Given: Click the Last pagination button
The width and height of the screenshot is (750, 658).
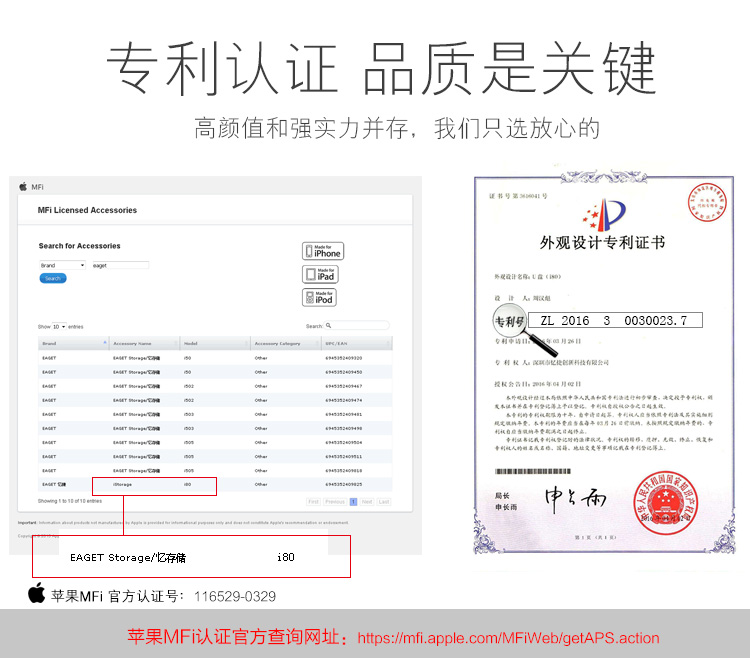Looking at the screenshot, I should click(384, 502).
